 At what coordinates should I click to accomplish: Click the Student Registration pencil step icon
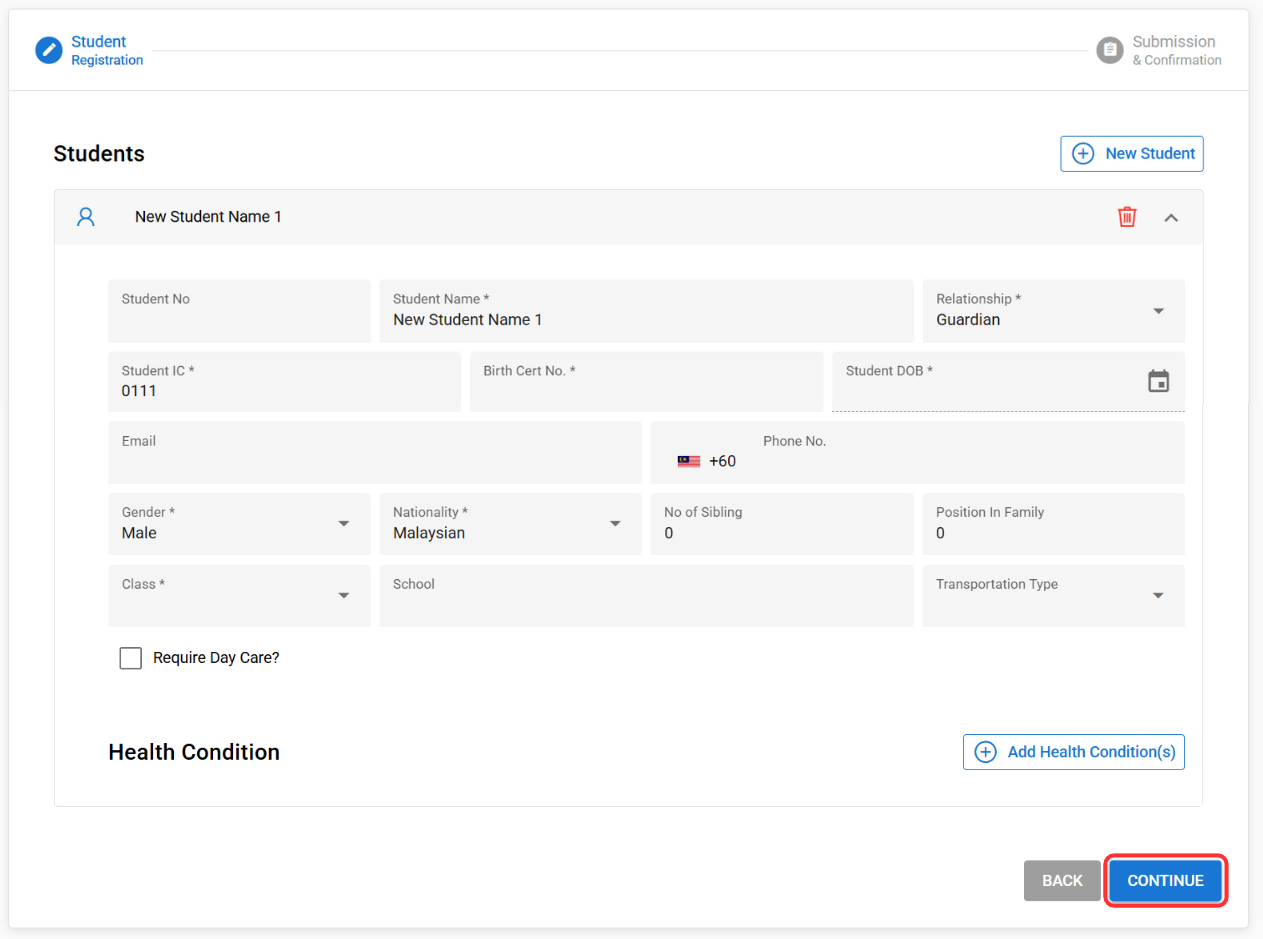coord(49,50)
